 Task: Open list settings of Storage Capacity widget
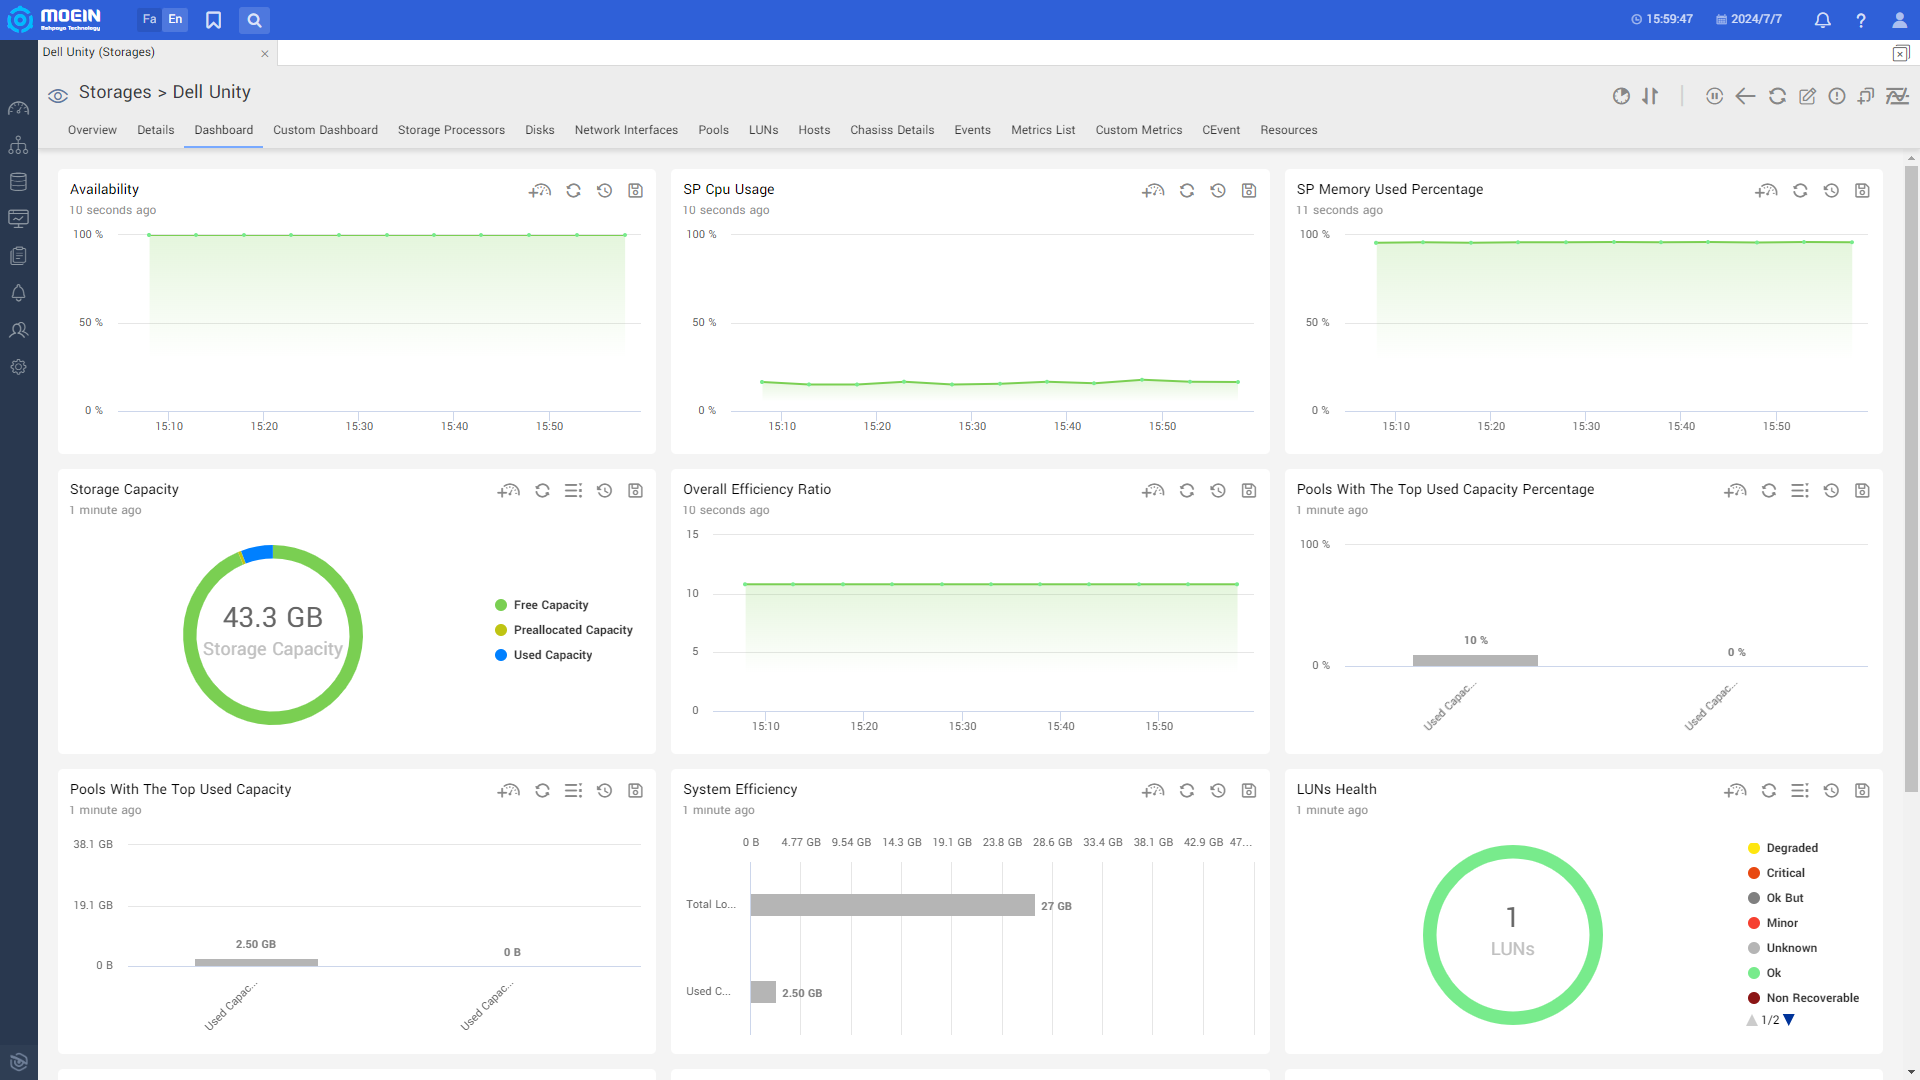click(573, 490)
